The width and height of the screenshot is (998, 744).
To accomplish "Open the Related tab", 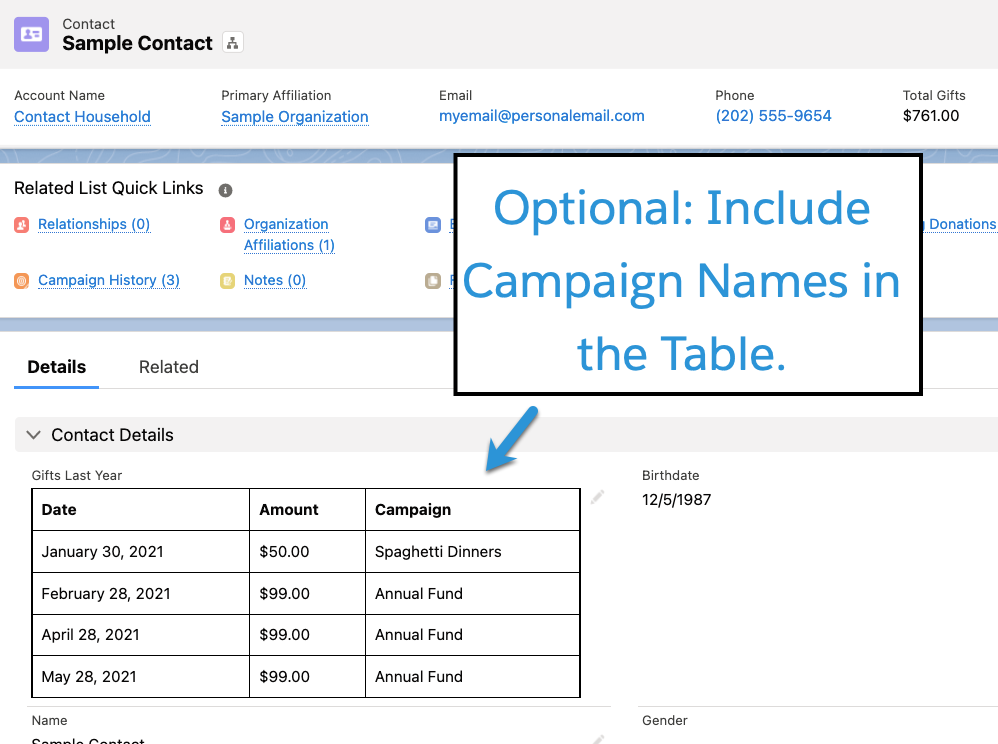I will [168, 367].
